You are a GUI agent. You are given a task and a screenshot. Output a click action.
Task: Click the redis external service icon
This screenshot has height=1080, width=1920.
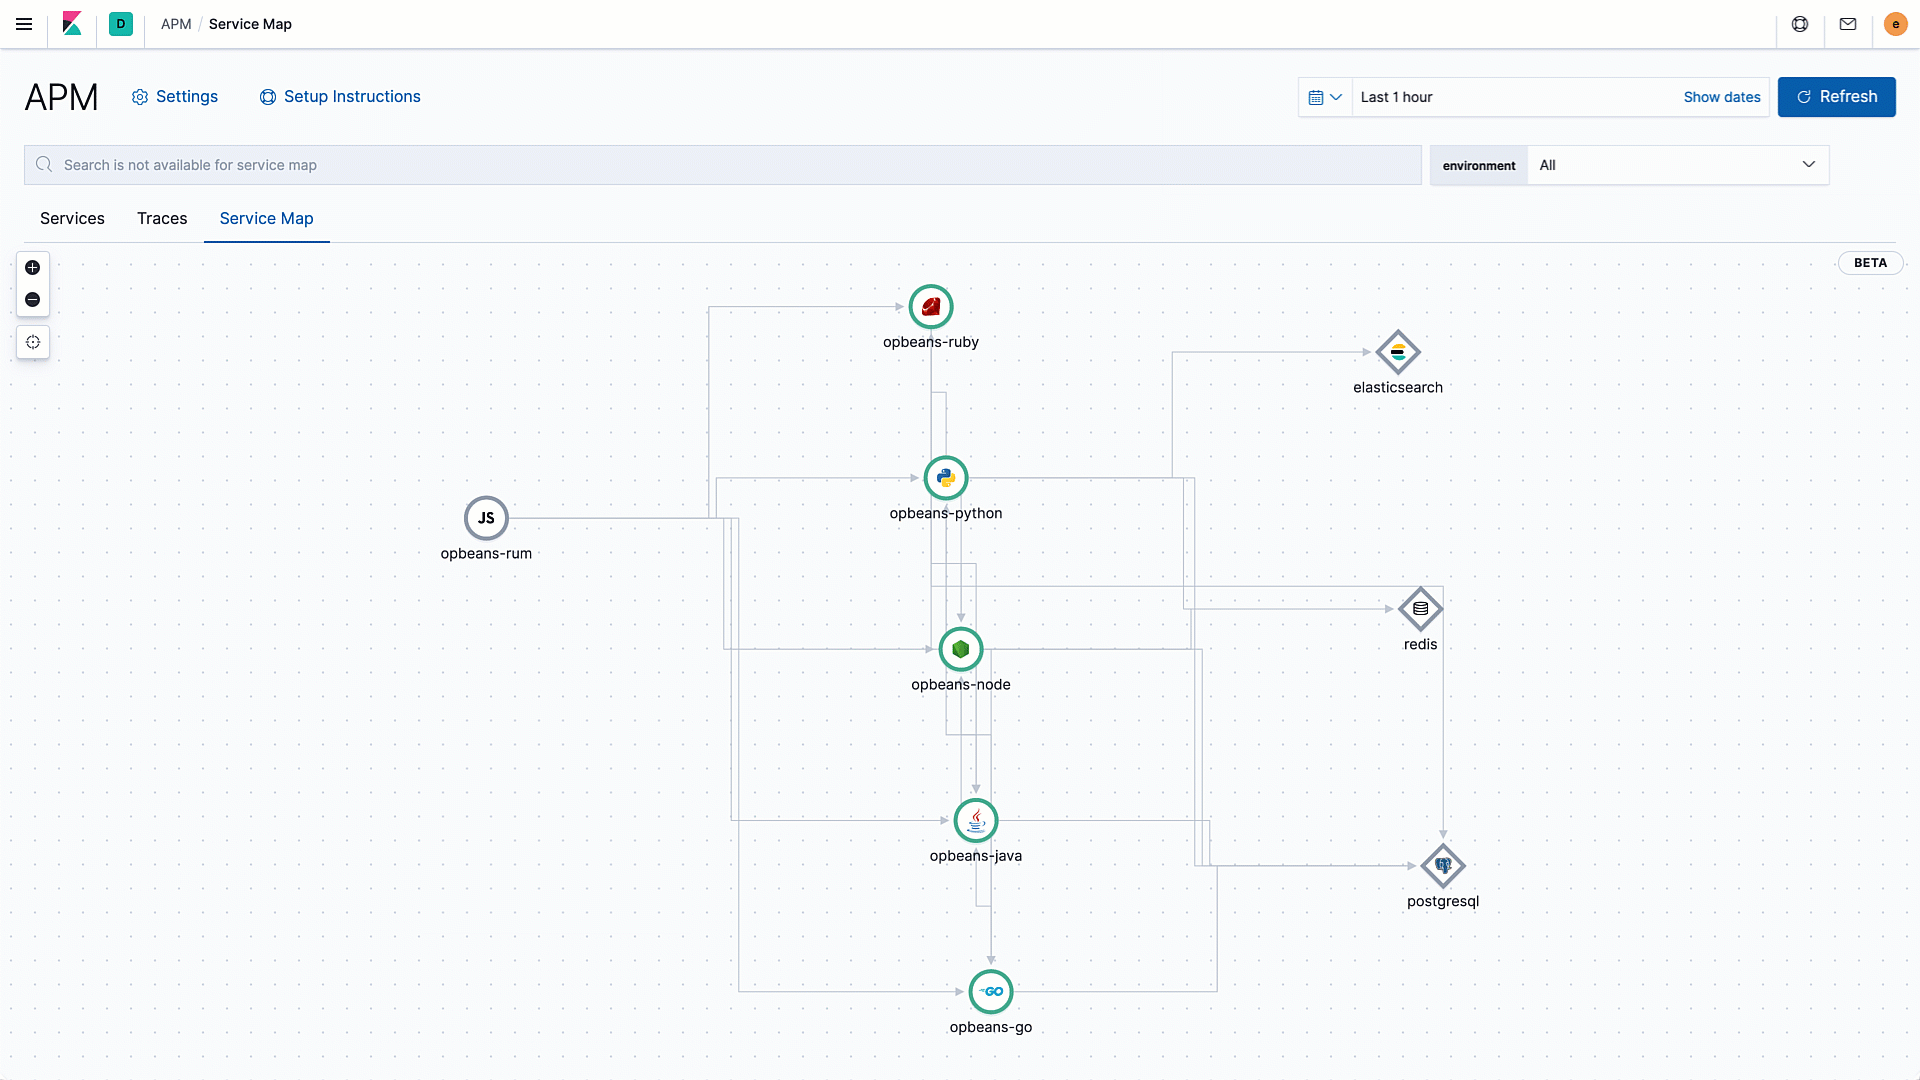click(1420, 608)
